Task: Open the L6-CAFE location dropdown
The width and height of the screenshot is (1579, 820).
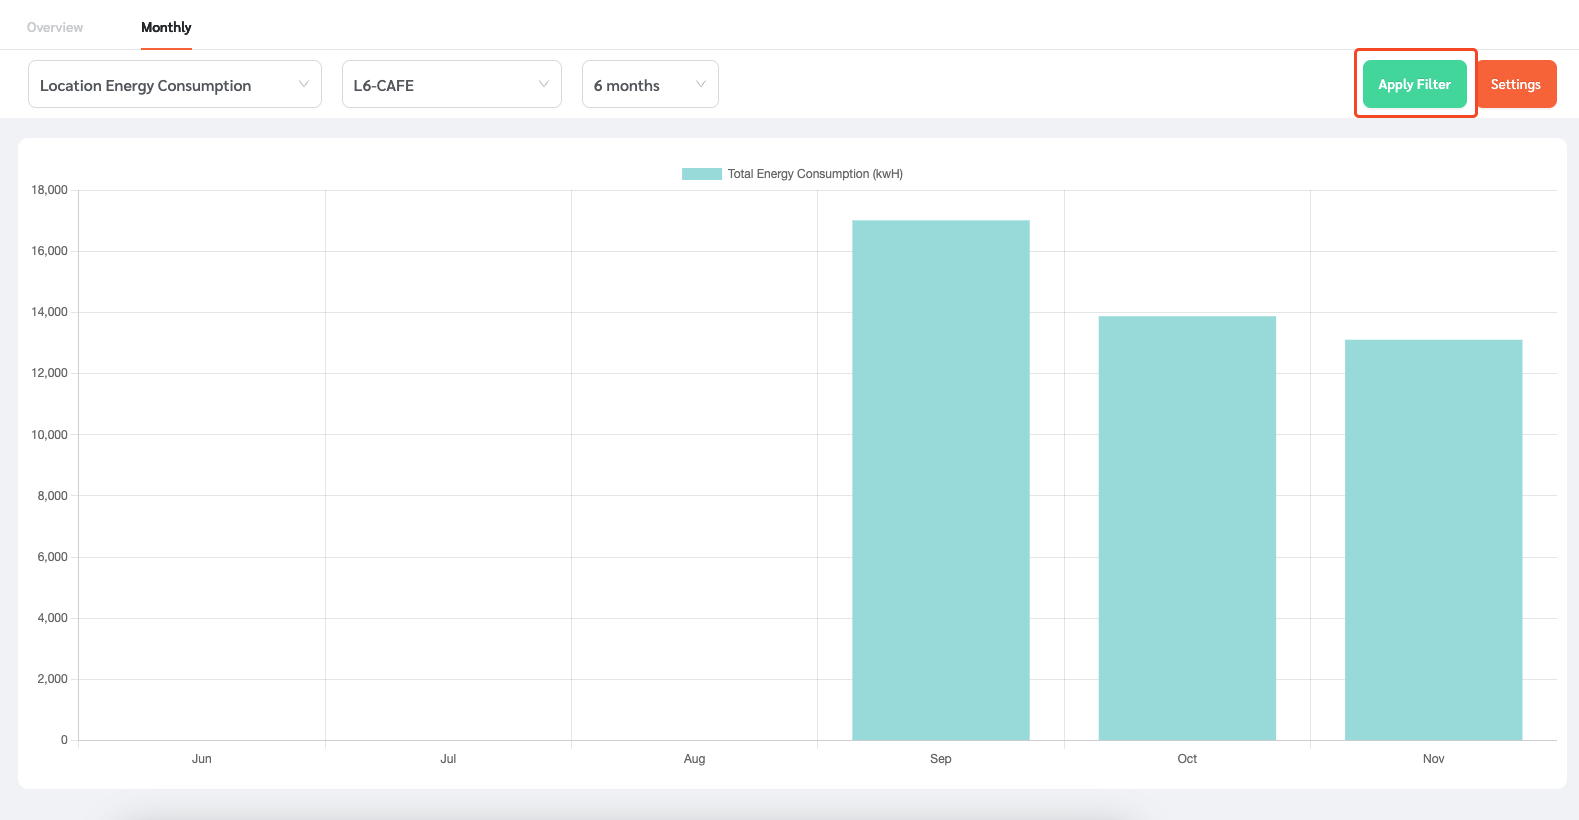Action: click(x=452, y=84)
